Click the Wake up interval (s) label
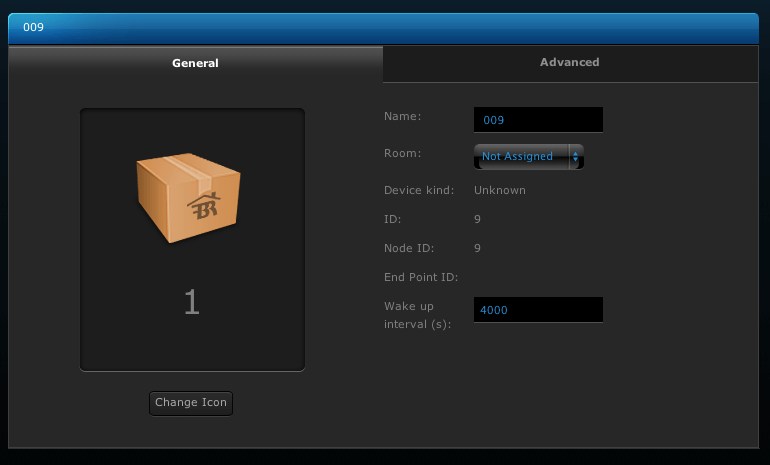Viewport: 770px width, 465px height. (x=417, y=315)
